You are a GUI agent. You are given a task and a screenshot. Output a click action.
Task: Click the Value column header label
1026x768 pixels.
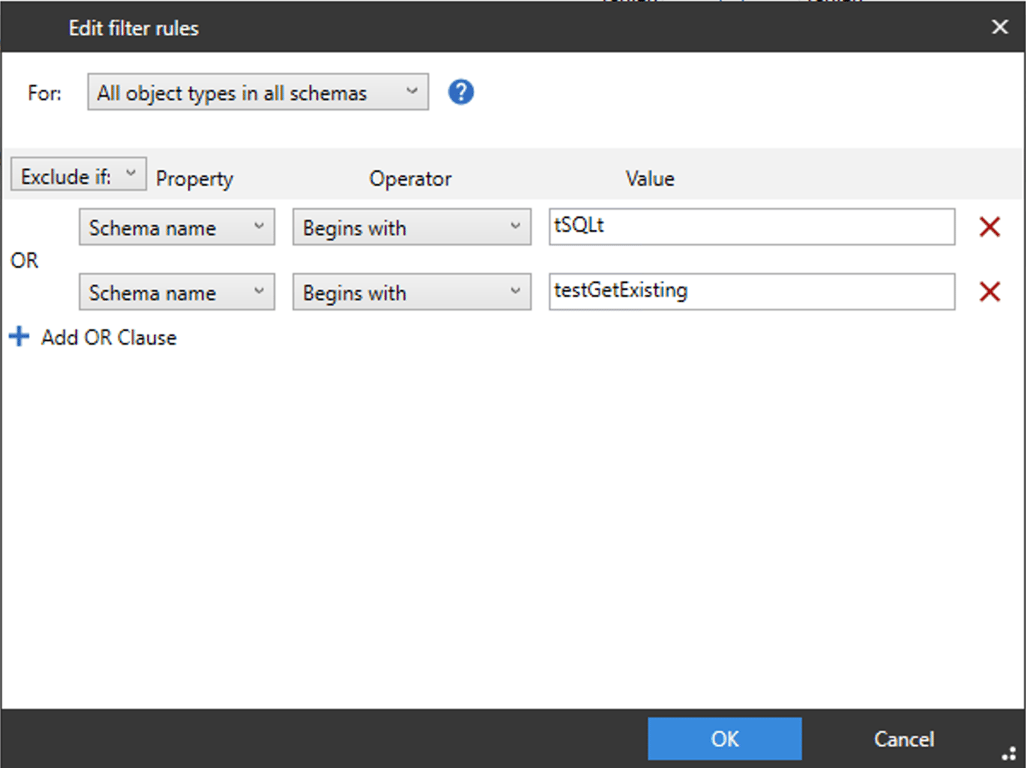[x=650, y=179]
